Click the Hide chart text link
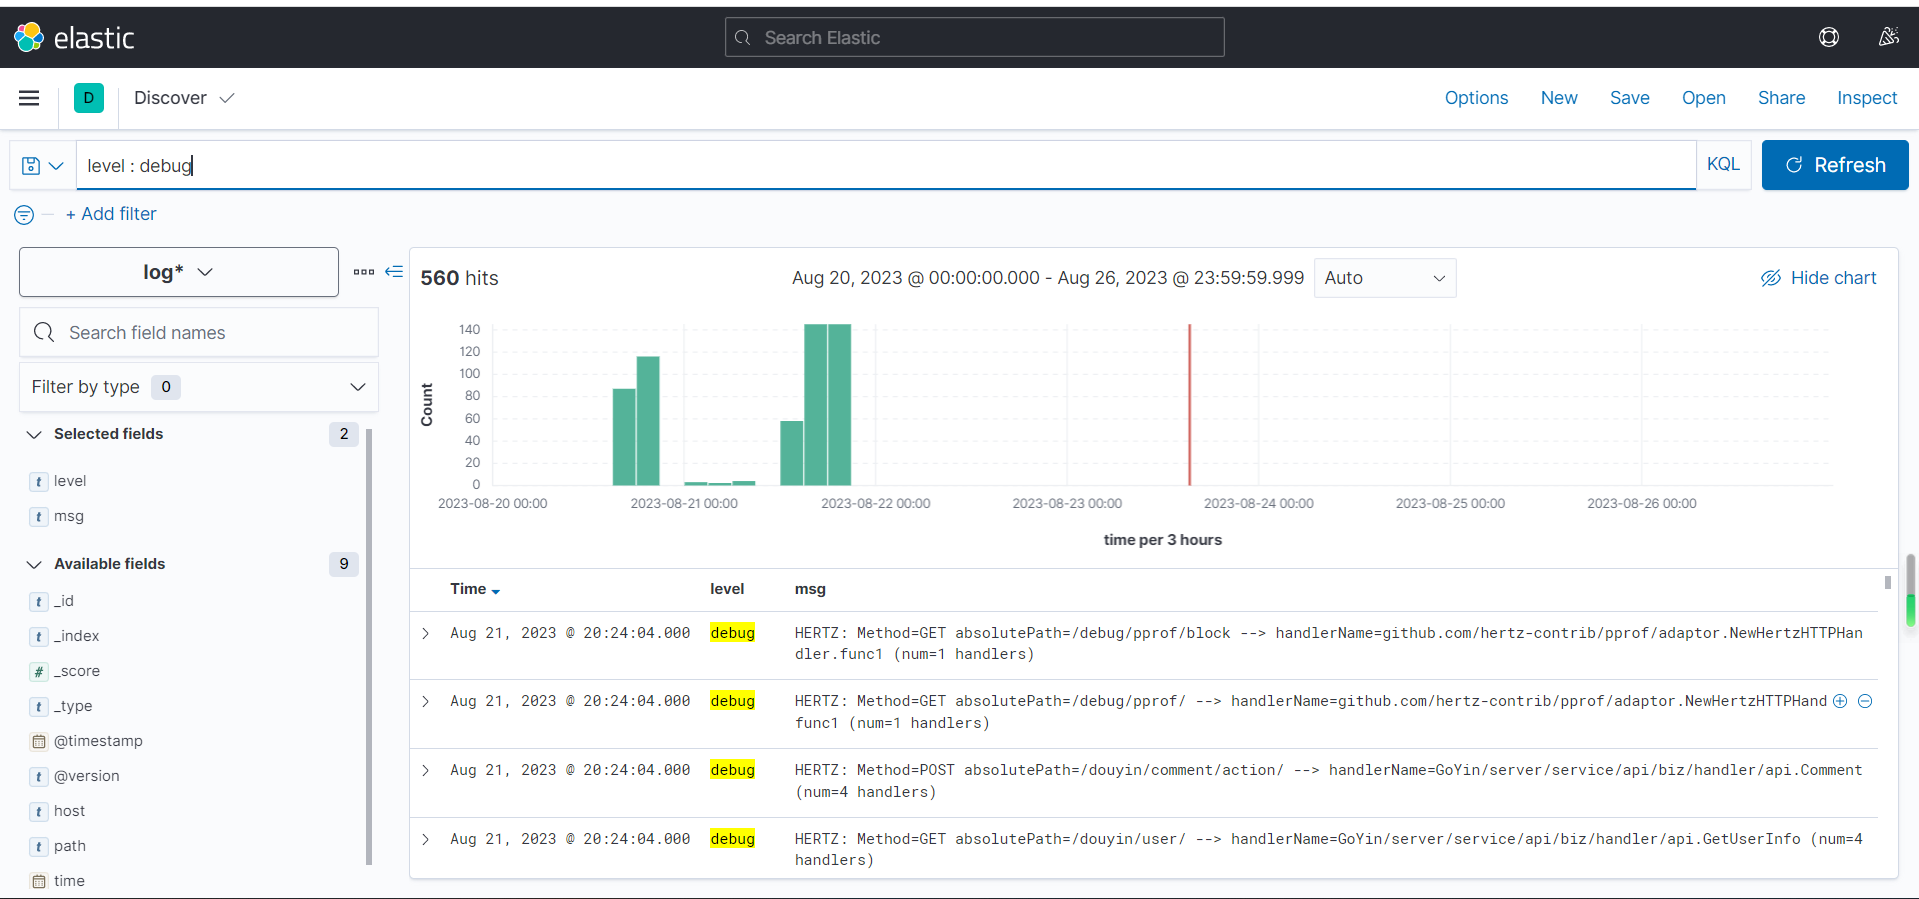Image resolution: width=1919 pixels, height=899 pixels. point(1833,278)
